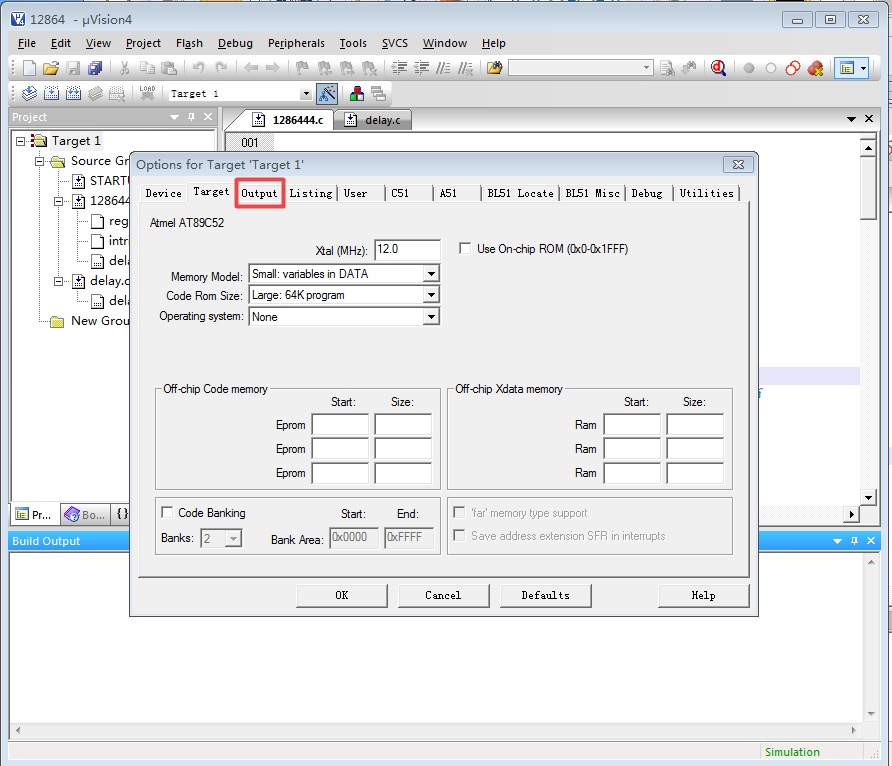This screenshot has width=892, height=766.
Task: Click the project window layout icon
Action: (846, 68)
